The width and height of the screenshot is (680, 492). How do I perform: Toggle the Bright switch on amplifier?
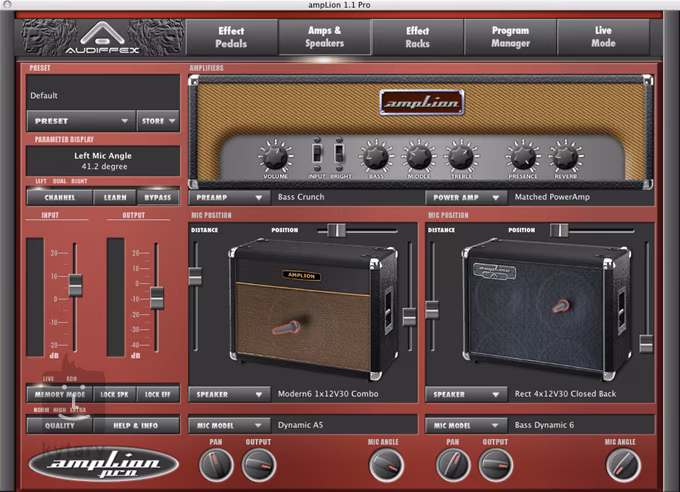(x=339, y=155)
